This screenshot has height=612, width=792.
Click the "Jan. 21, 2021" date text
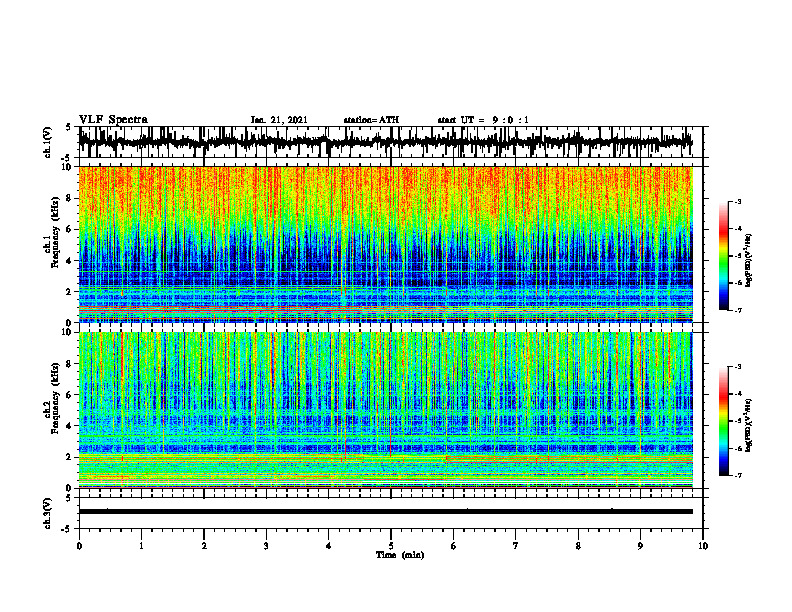click(x=279, y=120)
